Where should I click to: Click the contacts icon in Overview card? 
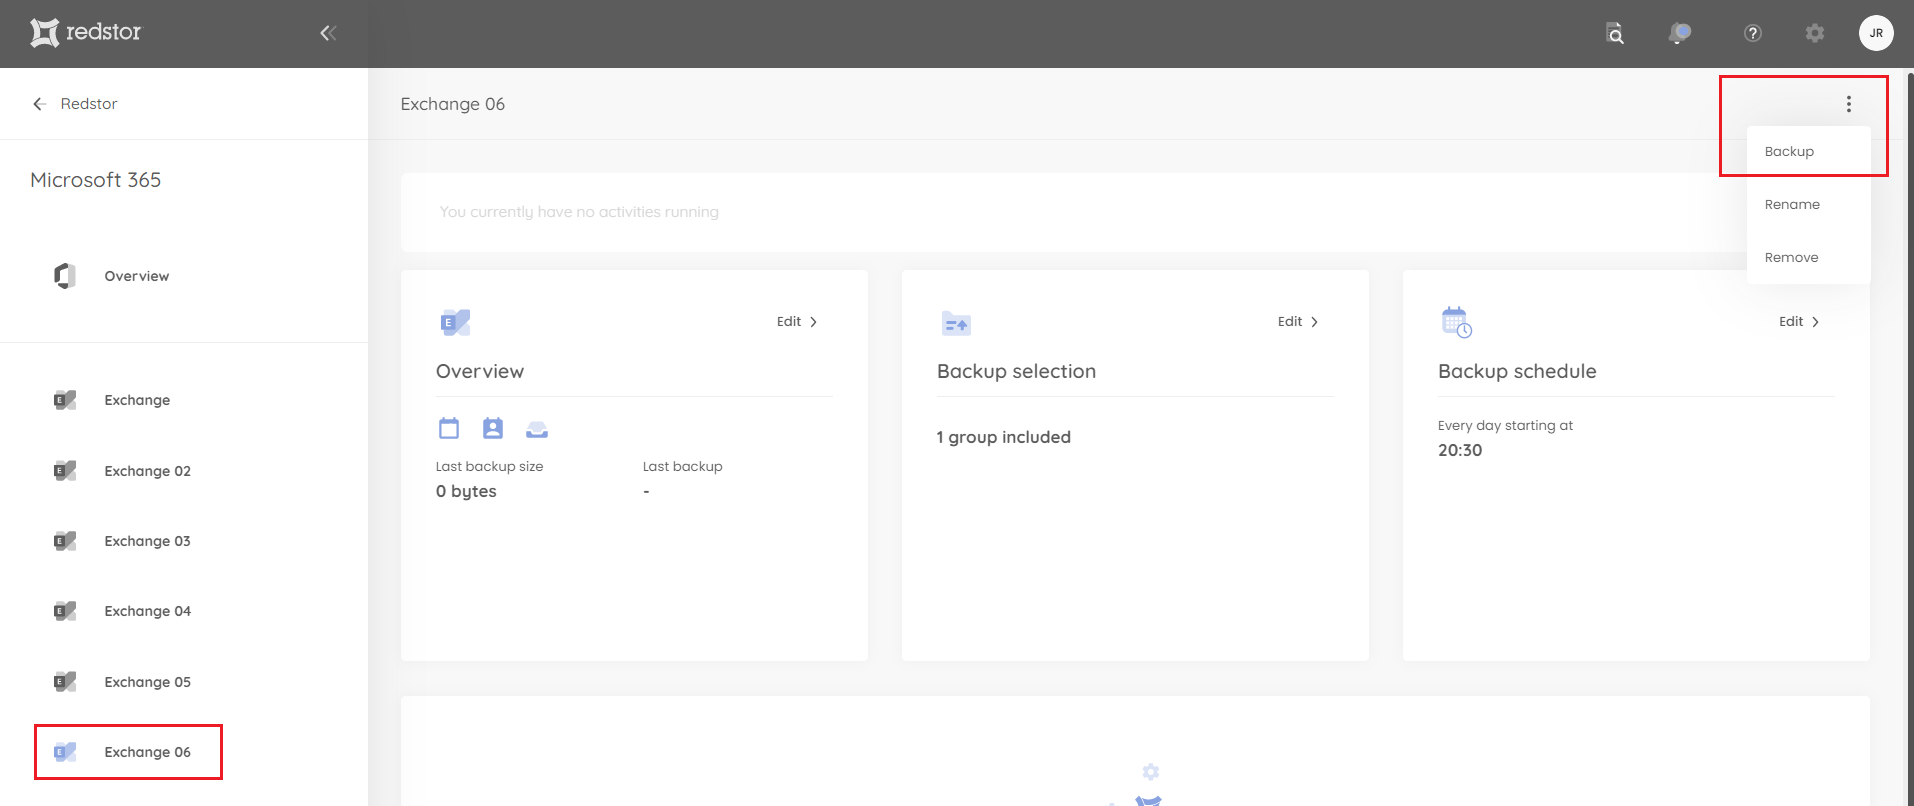pos(493,429)
